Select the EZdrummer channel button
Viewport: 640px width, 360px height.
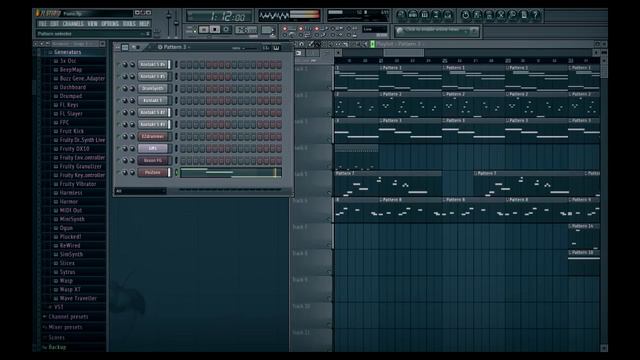(153, 136)
